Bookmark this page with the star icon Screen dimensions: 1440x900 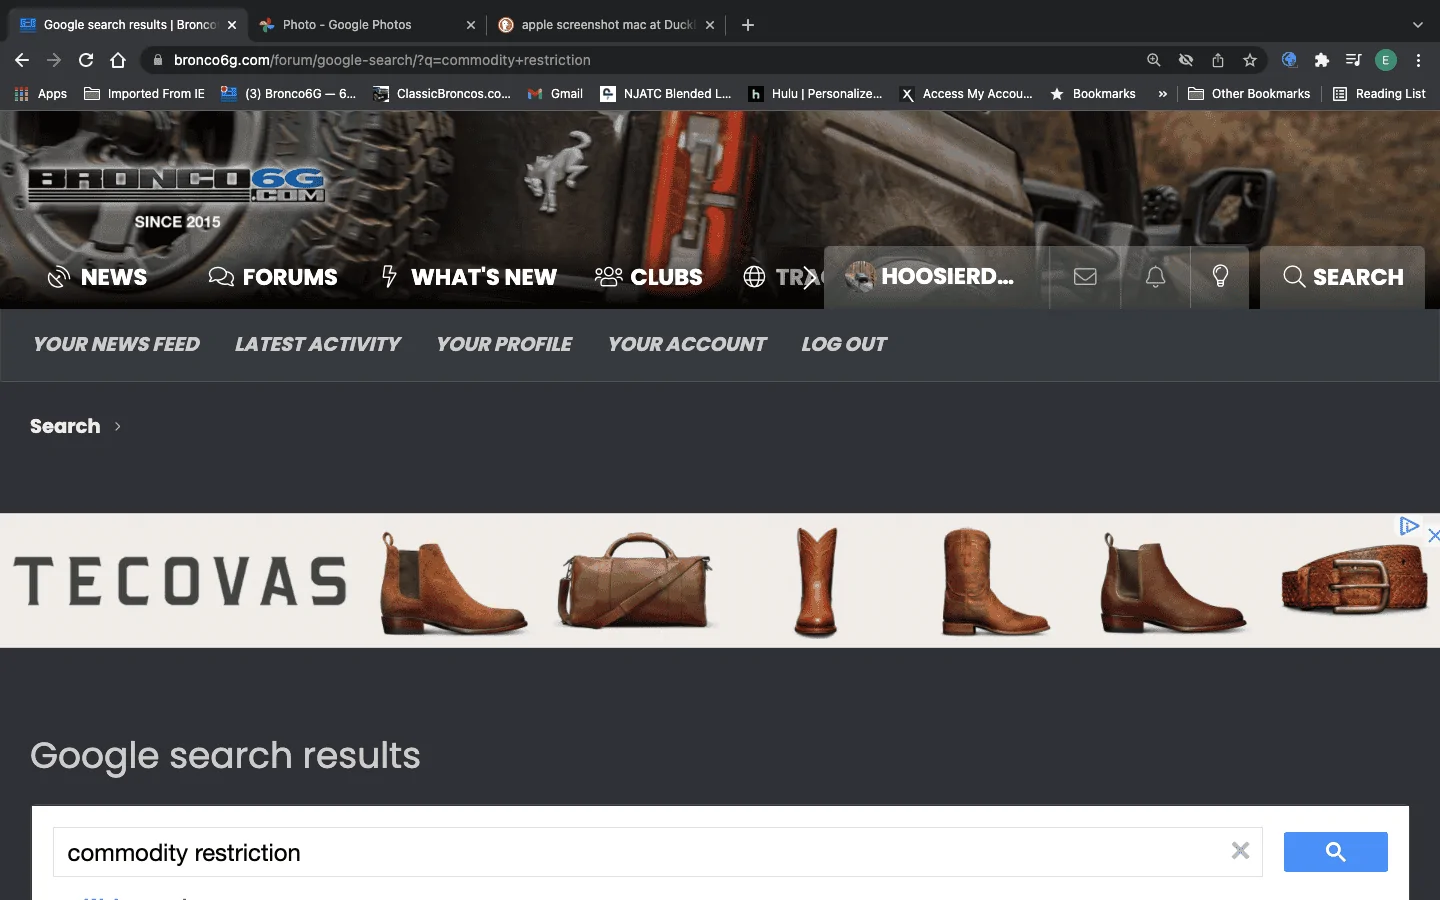1250,60
